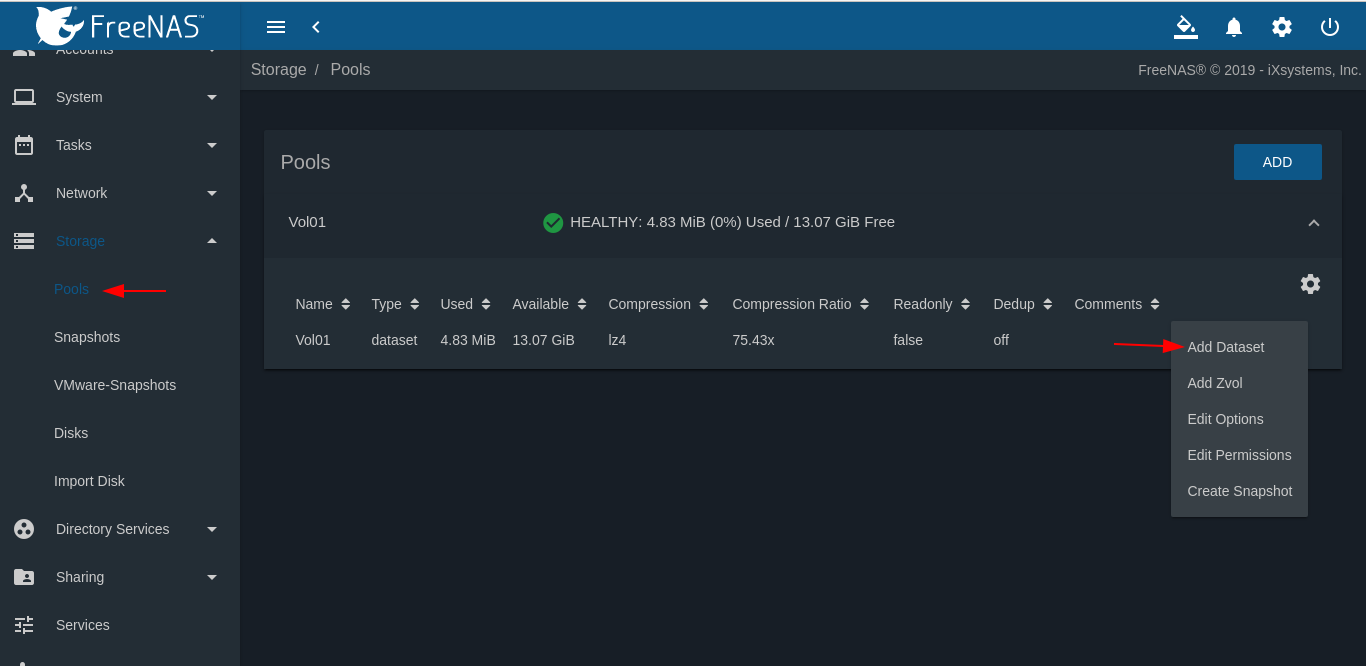Click the FreeNAS shark logo
This screenshot has height=666, width=1366.
click(x=60, y=25)
